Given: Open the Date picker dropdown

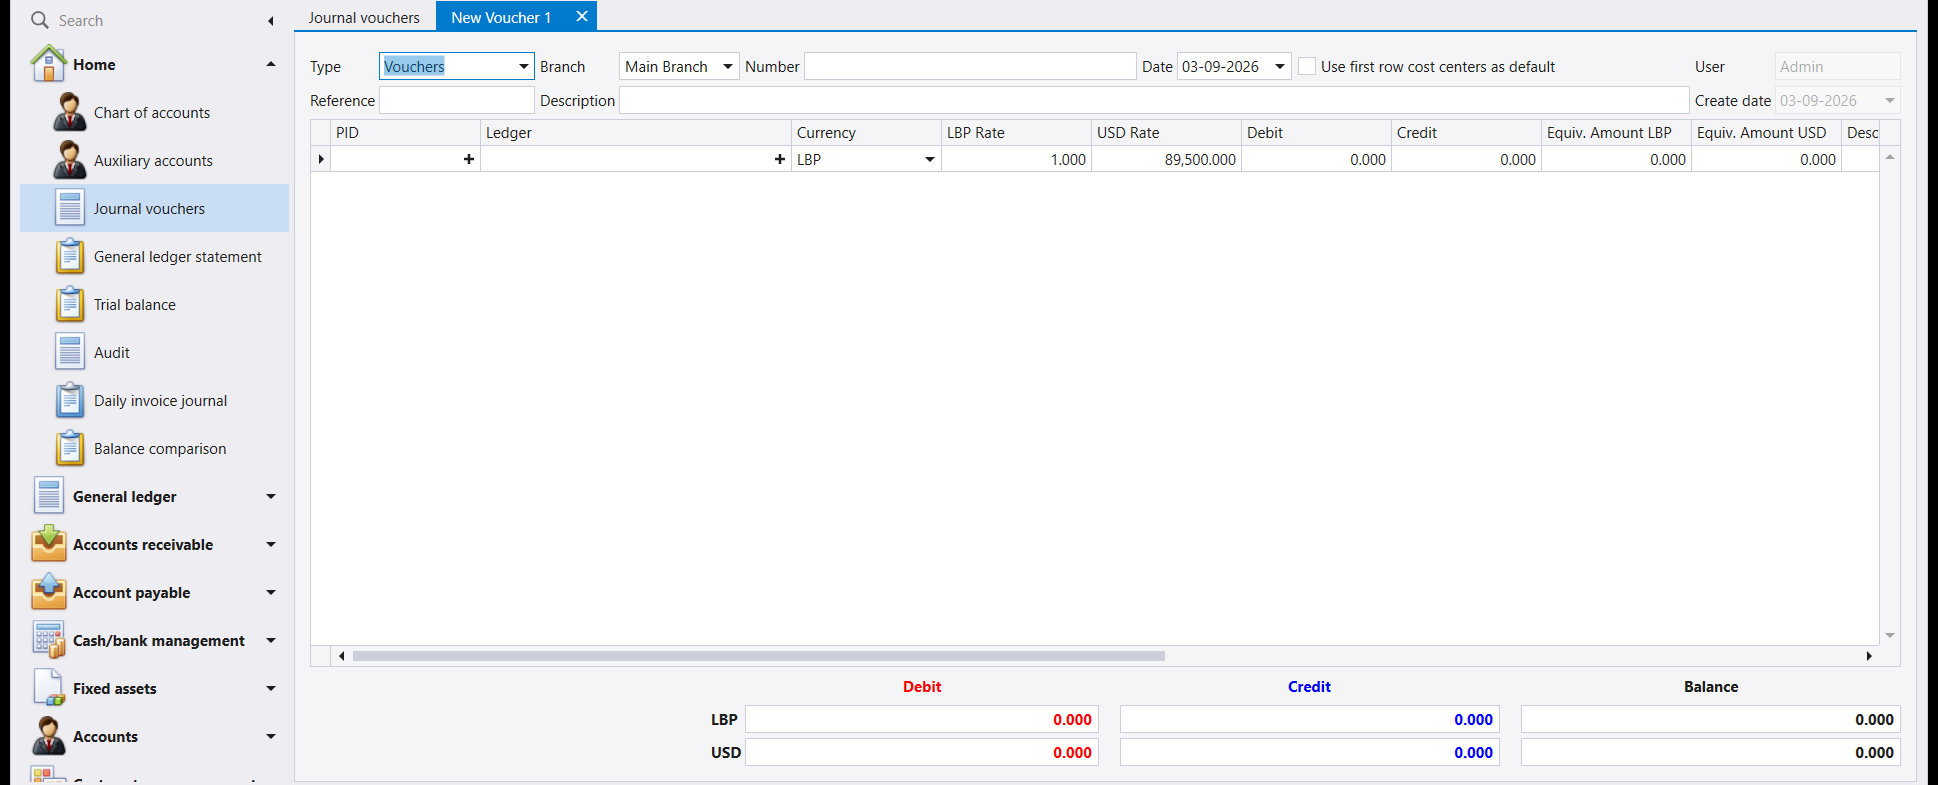Looking at the screenshot, I should (1280, 66).
